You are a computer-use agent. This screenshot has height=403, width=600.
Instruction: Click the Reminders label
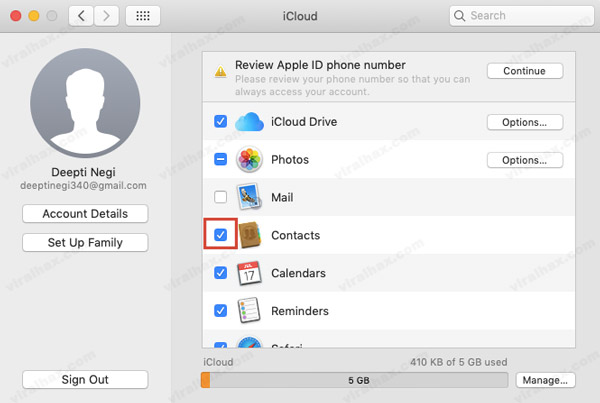click(300, 311)
